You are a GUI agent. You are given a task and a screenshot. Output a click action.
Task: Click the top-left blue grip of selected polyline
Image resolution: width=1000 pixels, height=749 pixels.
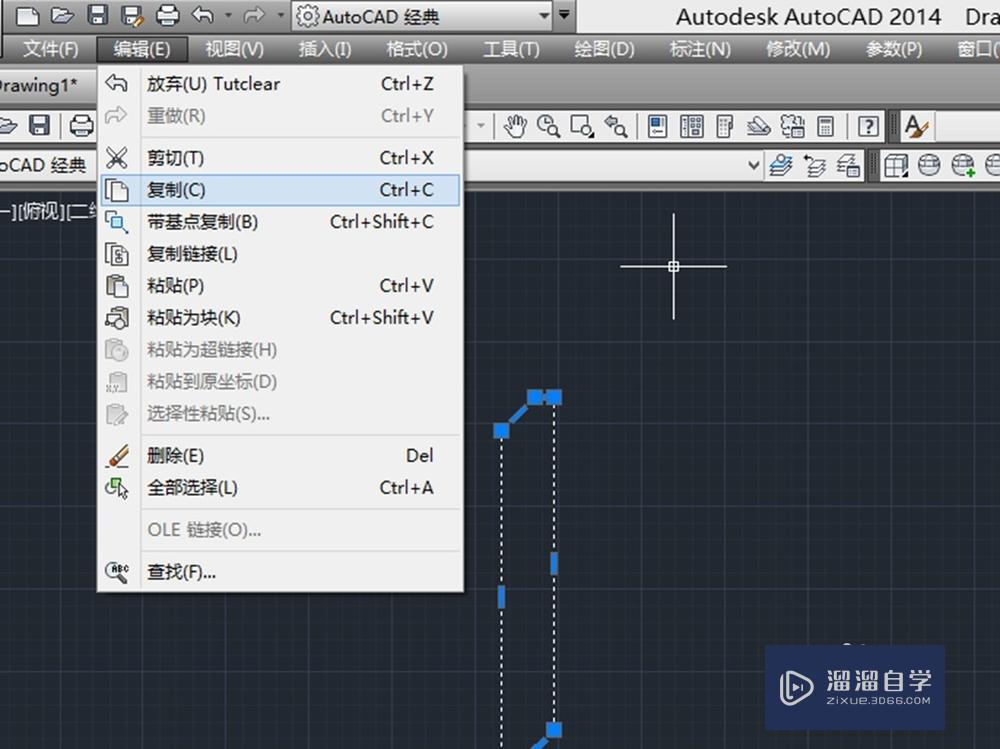pos(534,397)
